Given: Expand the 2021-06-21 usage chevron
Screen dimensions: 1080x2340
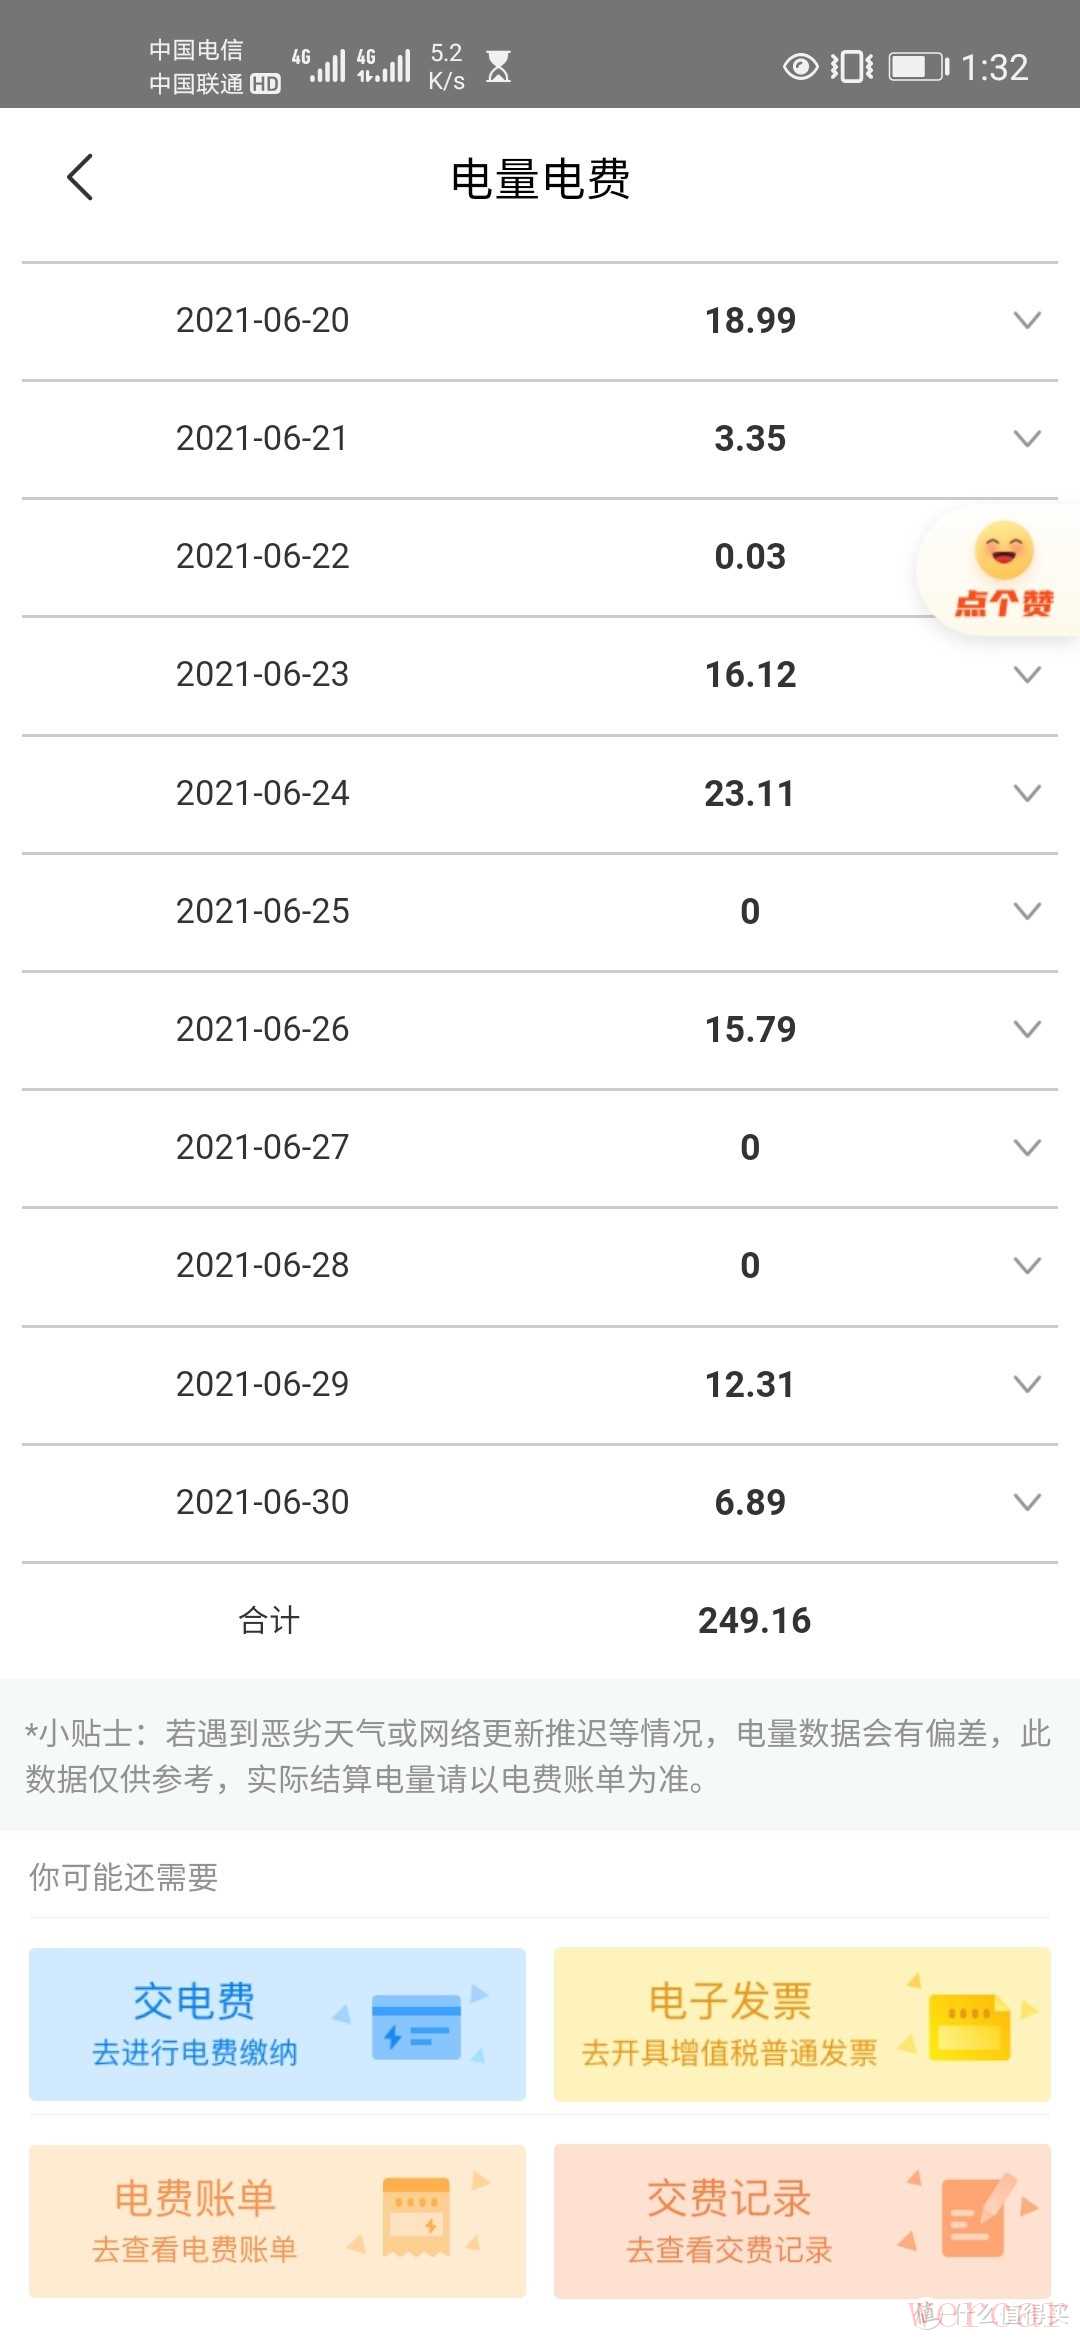Looking at the screenshot, I should (1027, 438).
